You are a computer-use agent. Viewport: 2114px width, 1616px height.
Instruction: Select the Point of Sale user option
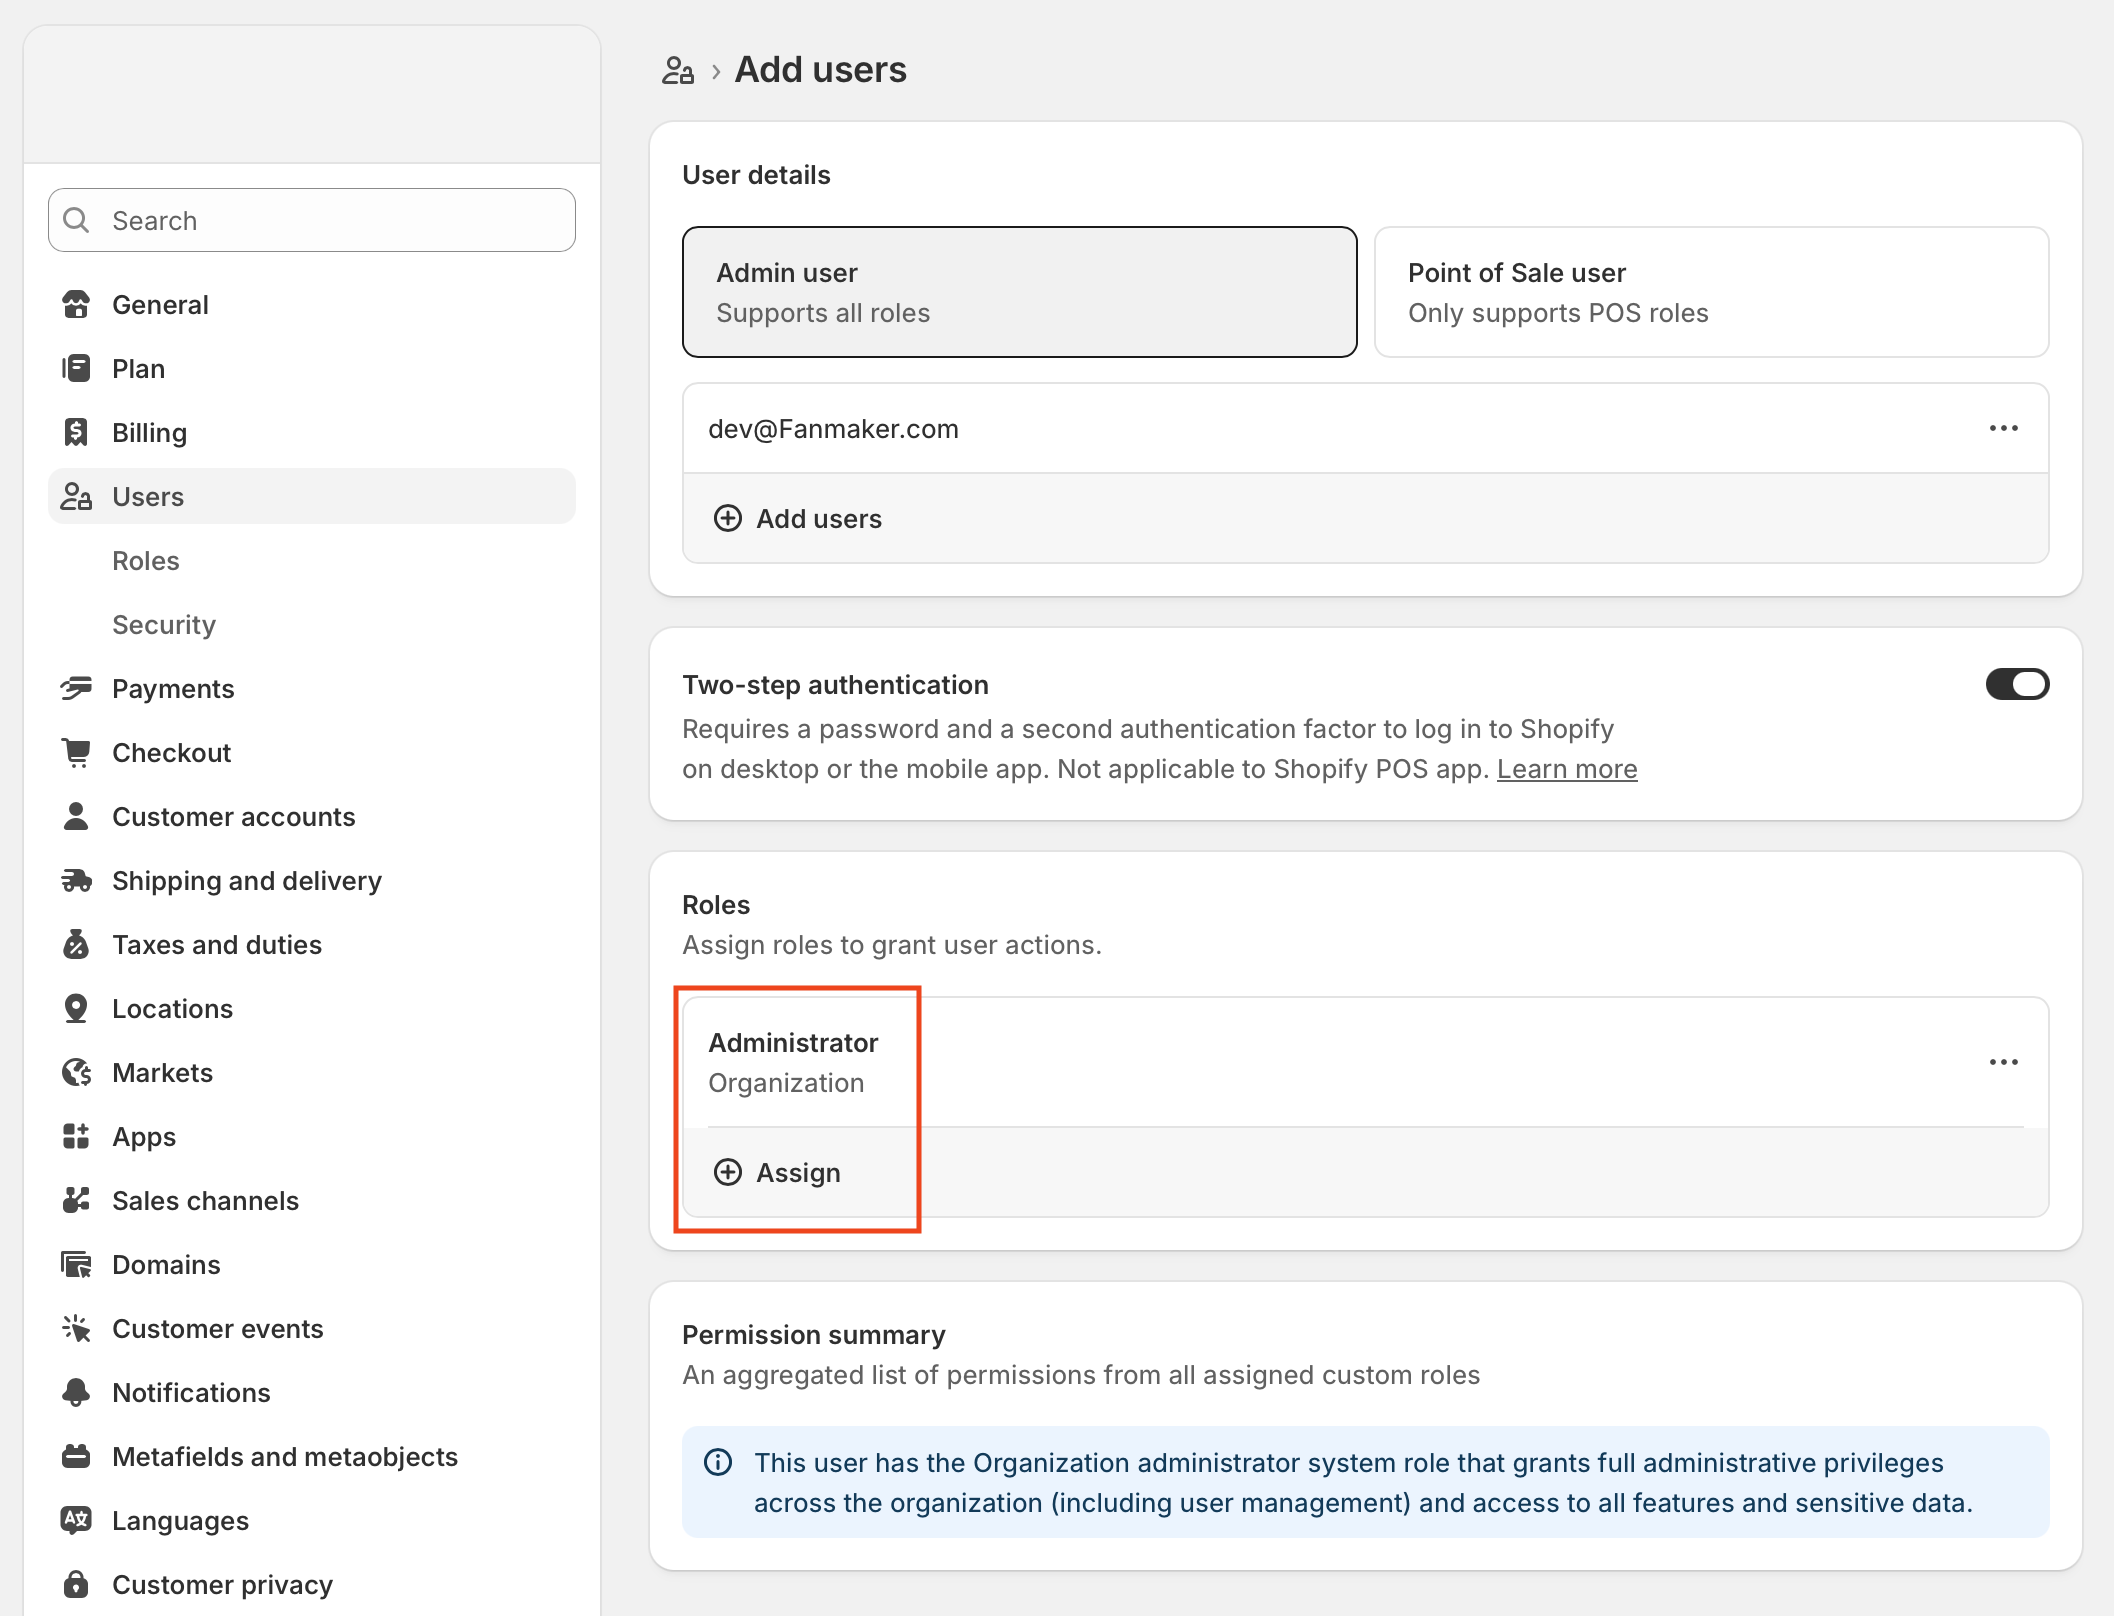tap(1710, 292)
